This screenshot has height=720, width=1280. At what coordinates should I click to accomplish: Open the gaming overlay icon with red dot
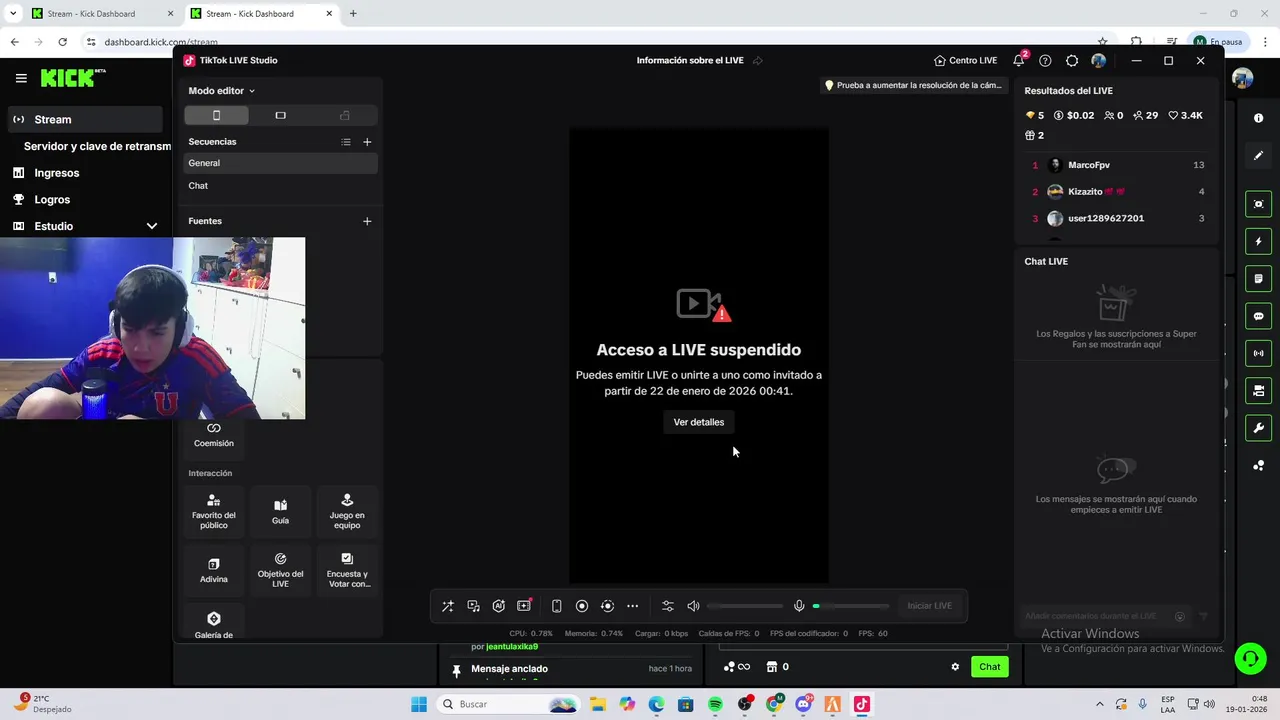pyautogui.click(x=524, y=606)
